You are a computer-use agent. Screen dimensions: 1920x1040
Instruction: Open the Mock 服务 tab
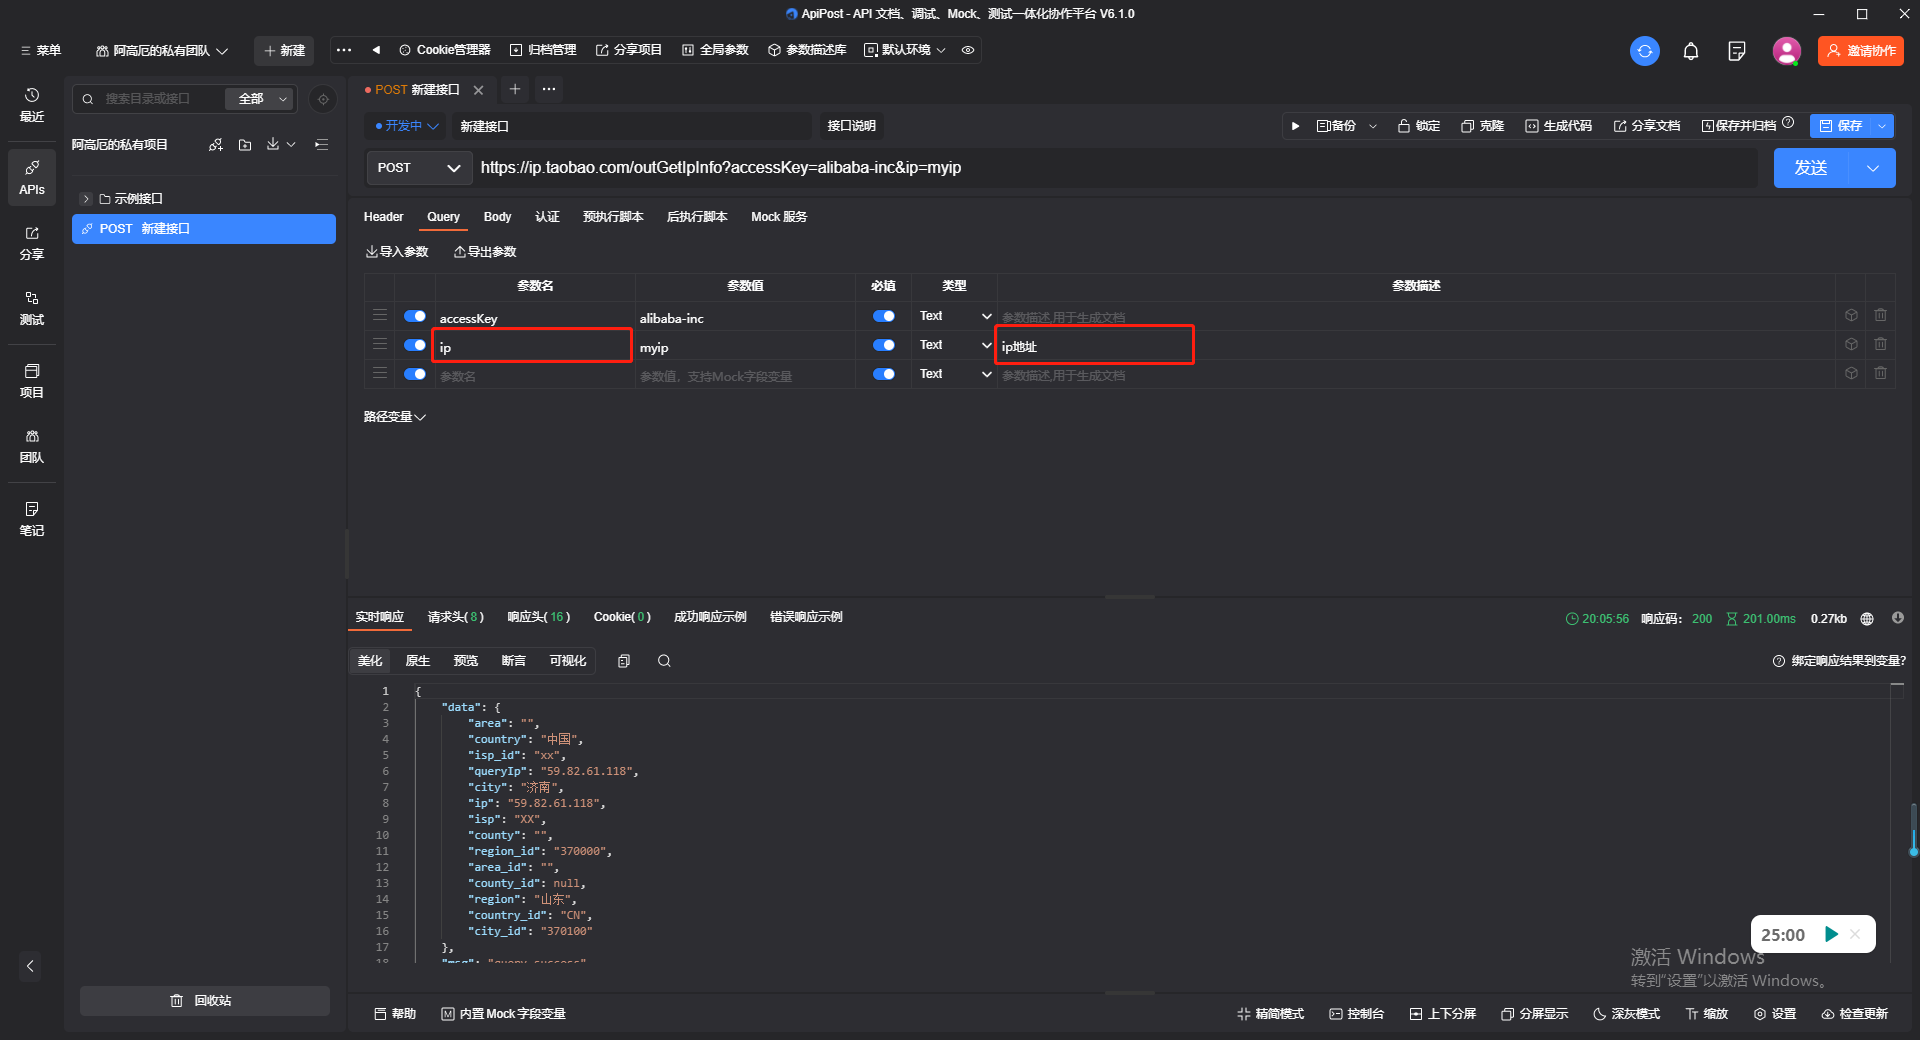click(x=779, y=217)
